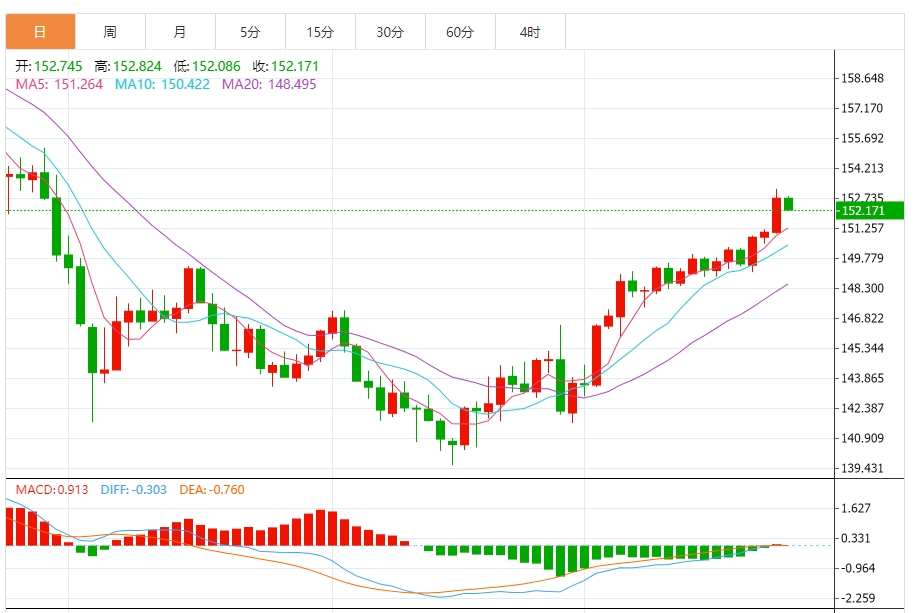Click the 145.344 price axis label
The image size is (920, 613).
coord(862,348)
